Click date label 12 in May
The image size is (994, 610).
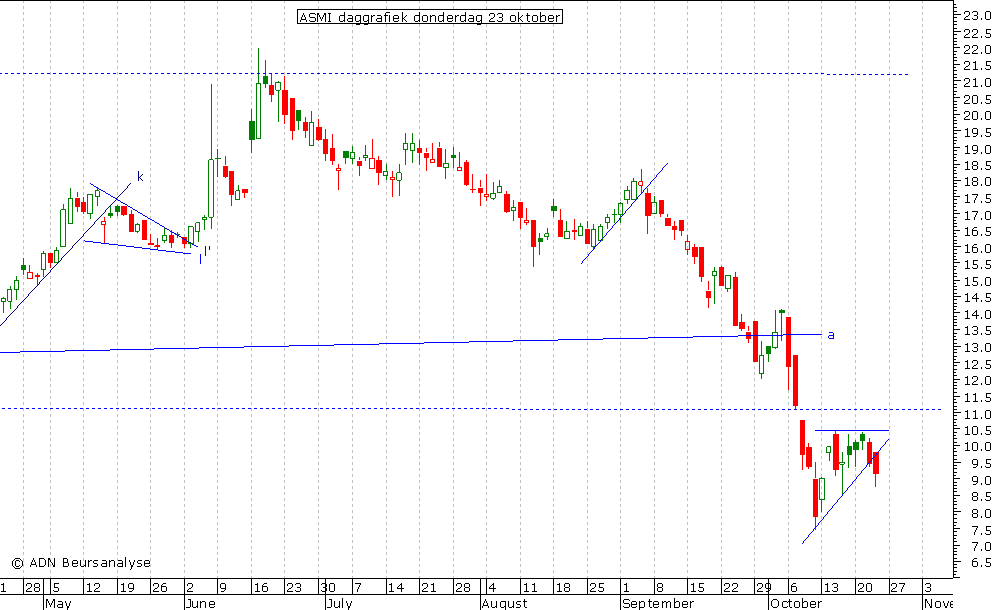93,588
